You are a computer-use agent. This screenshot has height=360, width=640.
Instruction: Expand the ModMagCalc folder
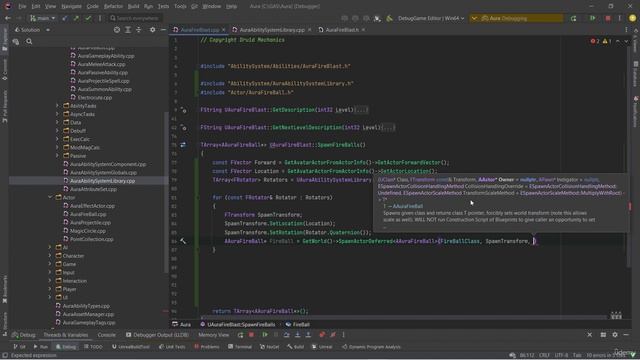pyautogui.click(x=57, y=147)
